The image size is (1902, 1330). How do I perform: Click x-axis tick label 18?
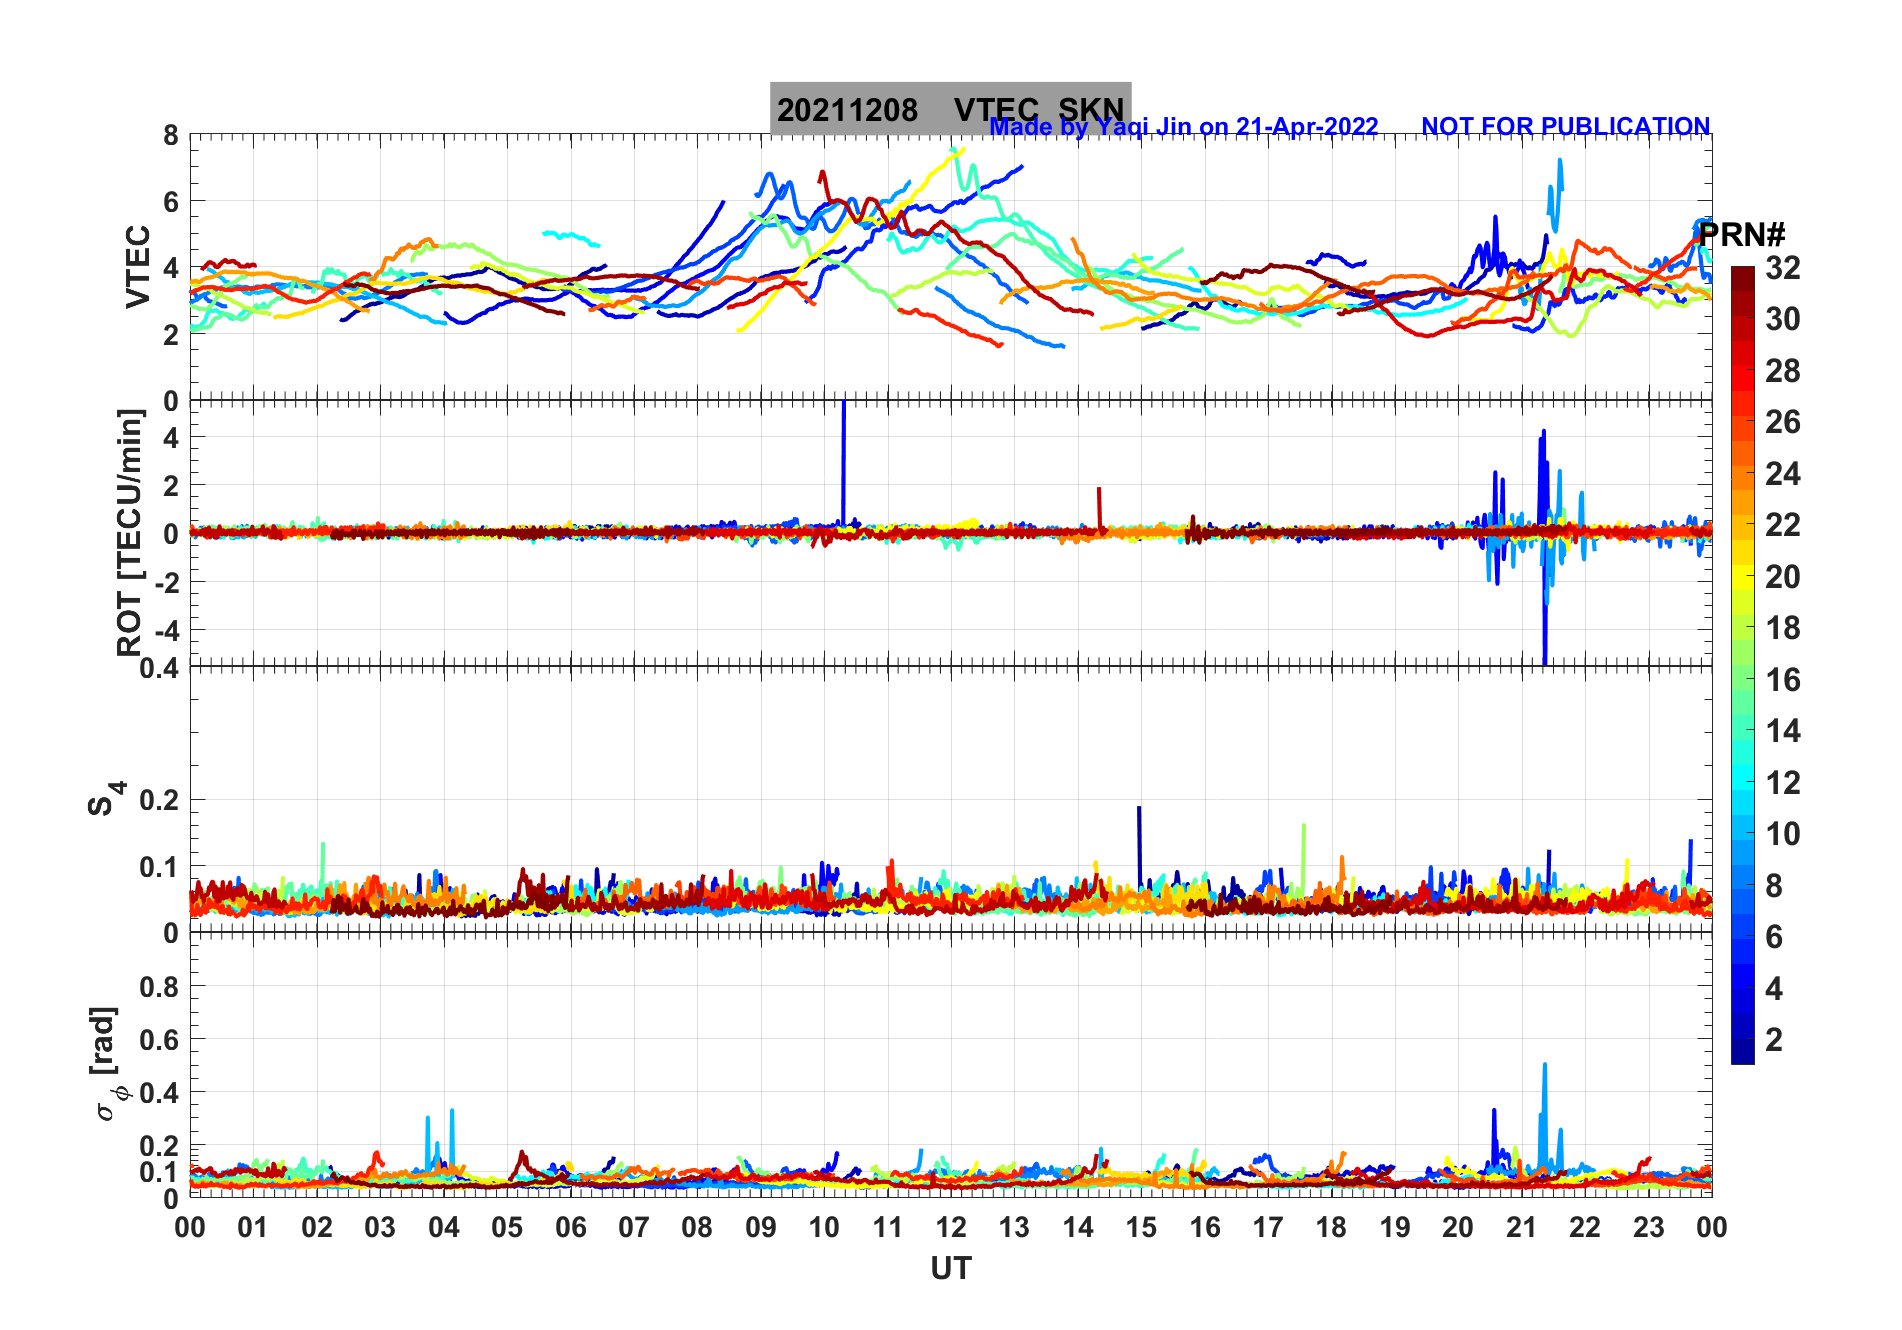coord(1331,1227)
